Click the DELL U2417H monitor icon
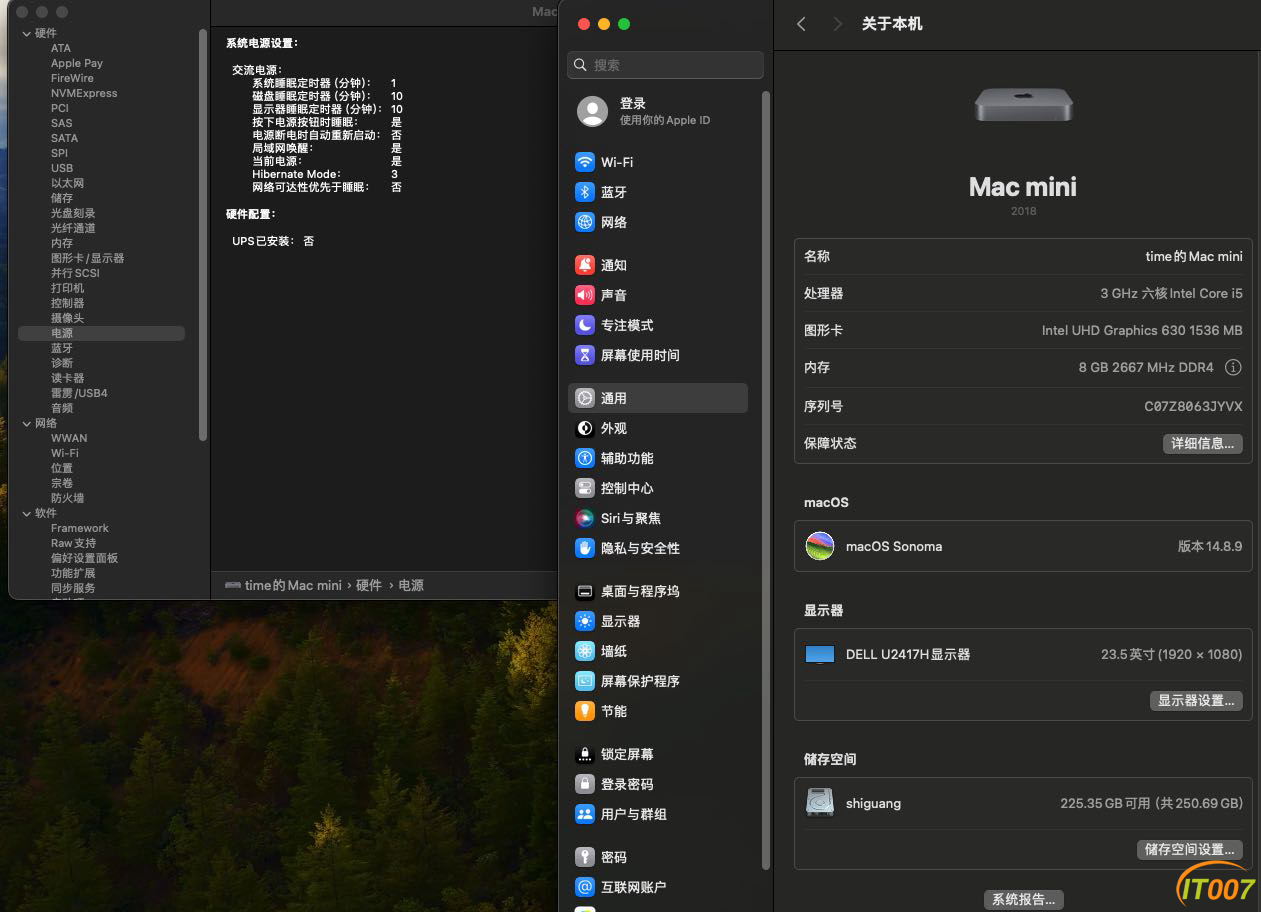This screenshot has height=912, width=1261. click(x=820, y=655)
